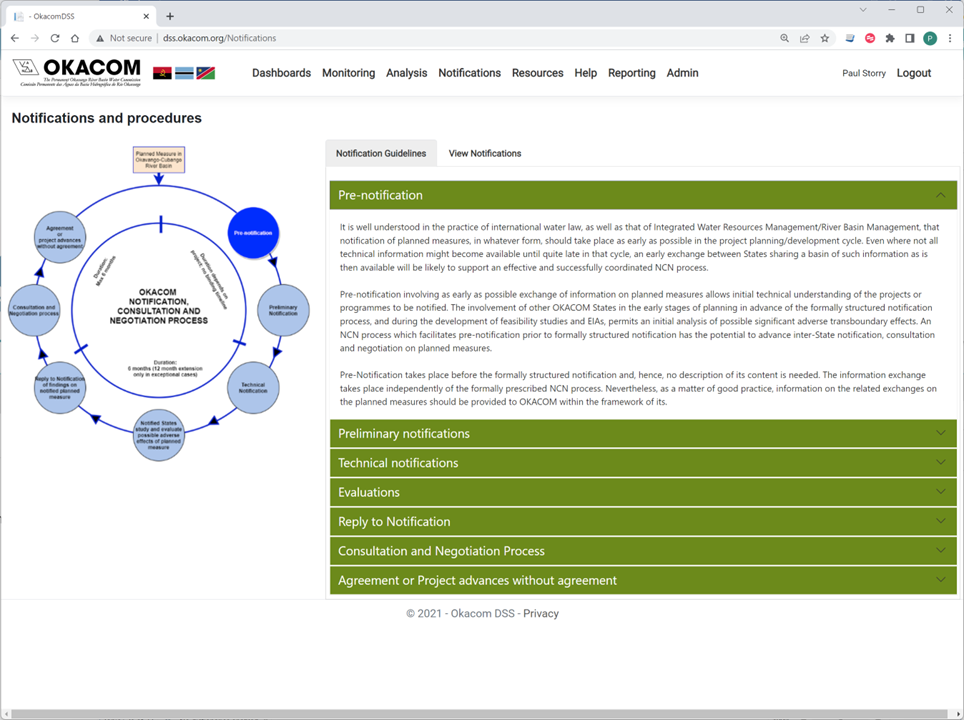Open the zoom magnifier in address bar
The width and height of the screenshot is (964, 720).
tap(784, 38)
